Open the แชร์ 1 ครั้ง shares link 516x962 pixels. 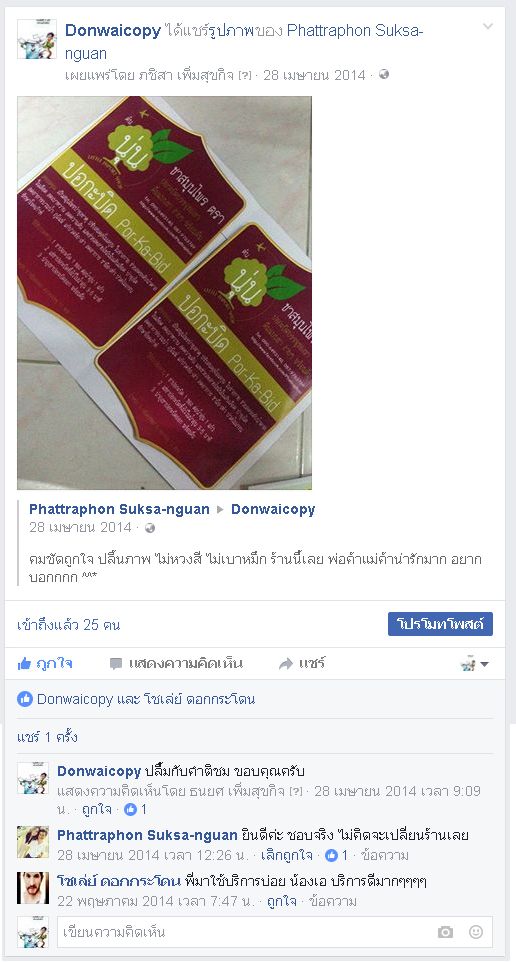(x=47, y=737)
